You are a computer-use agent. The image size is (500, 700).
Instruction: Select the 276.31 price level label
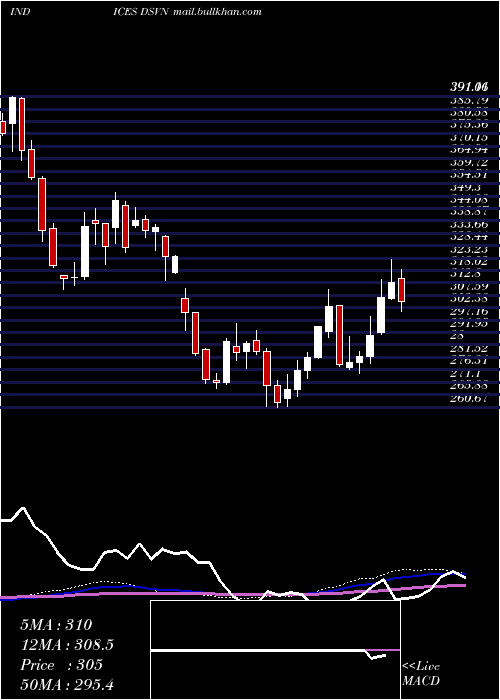[x=469, y=360]
